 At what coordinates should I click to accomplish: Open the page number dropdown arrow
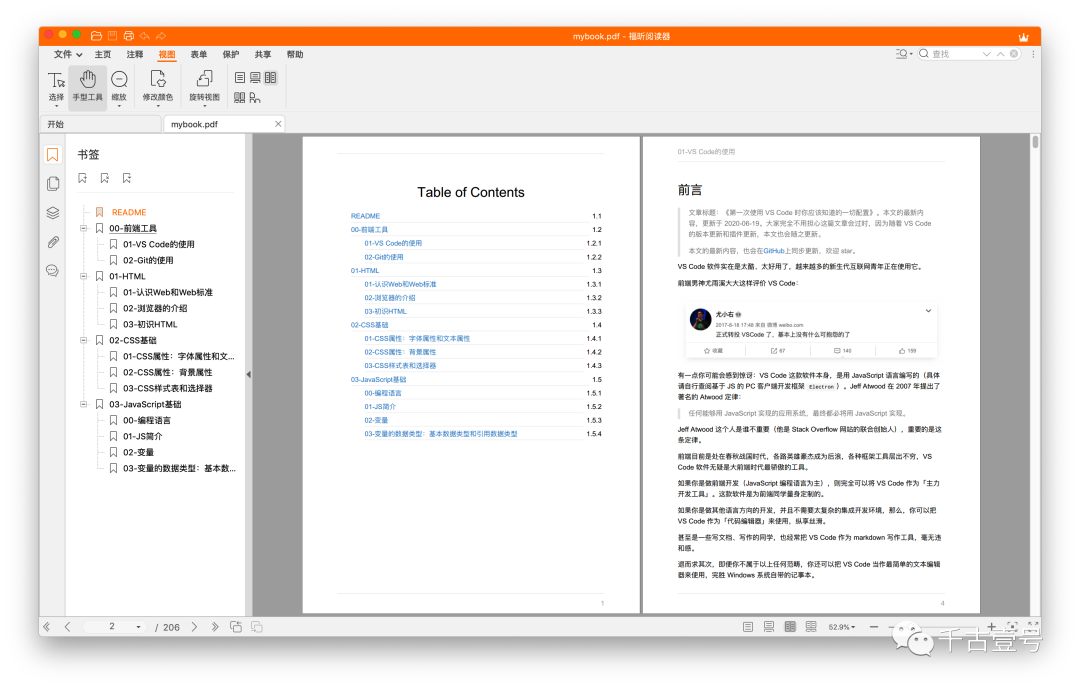click(x=138, y=627)
